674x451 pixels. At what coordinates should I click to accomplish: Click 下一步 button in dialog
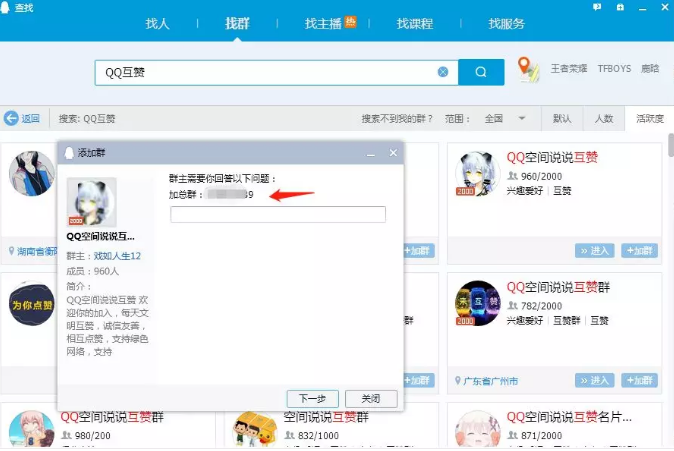(x=312, y=398)
